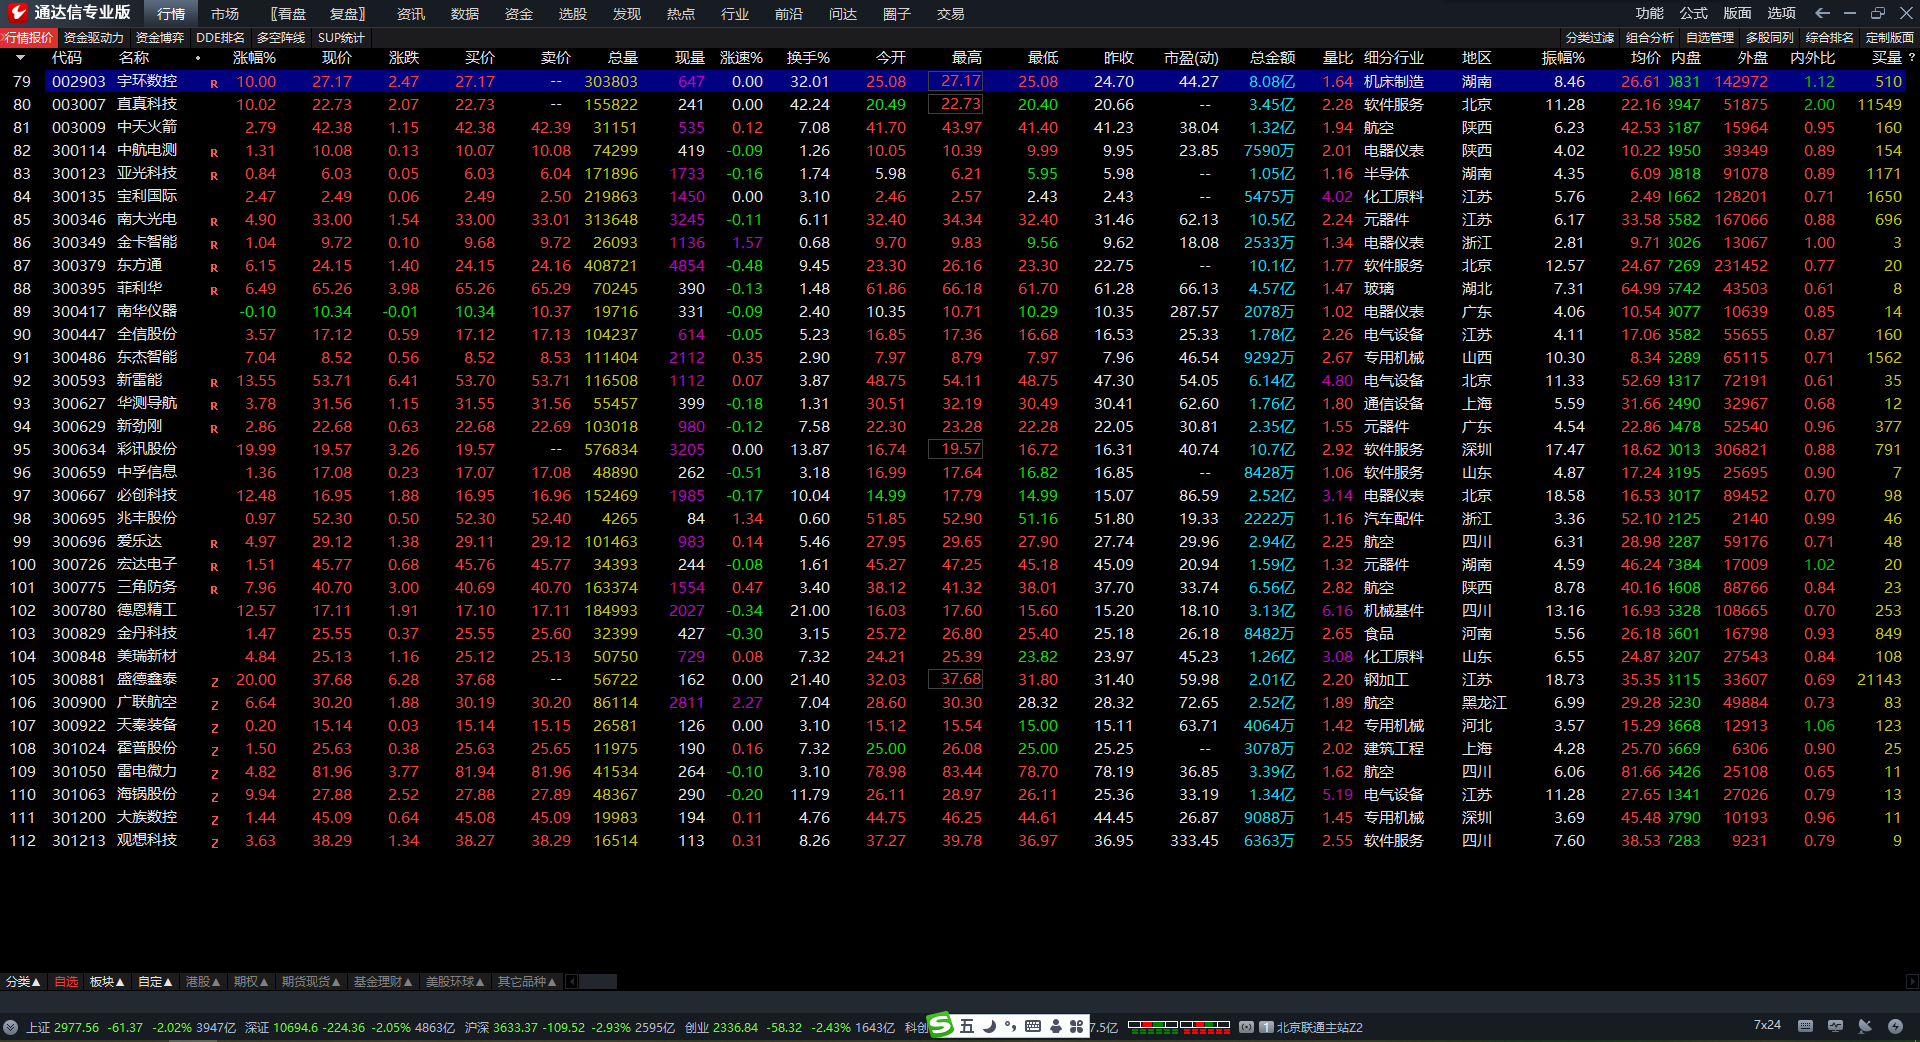The height and width of the screenshot is (1042, 1920).
Task: Click the moon icon in IME bar
Action: pos(989,1026)
